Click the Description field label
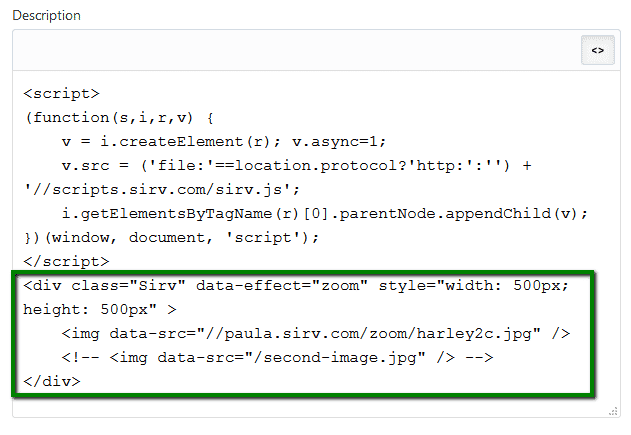This screenshot has width=631, height=435. [x=46, y=16]
